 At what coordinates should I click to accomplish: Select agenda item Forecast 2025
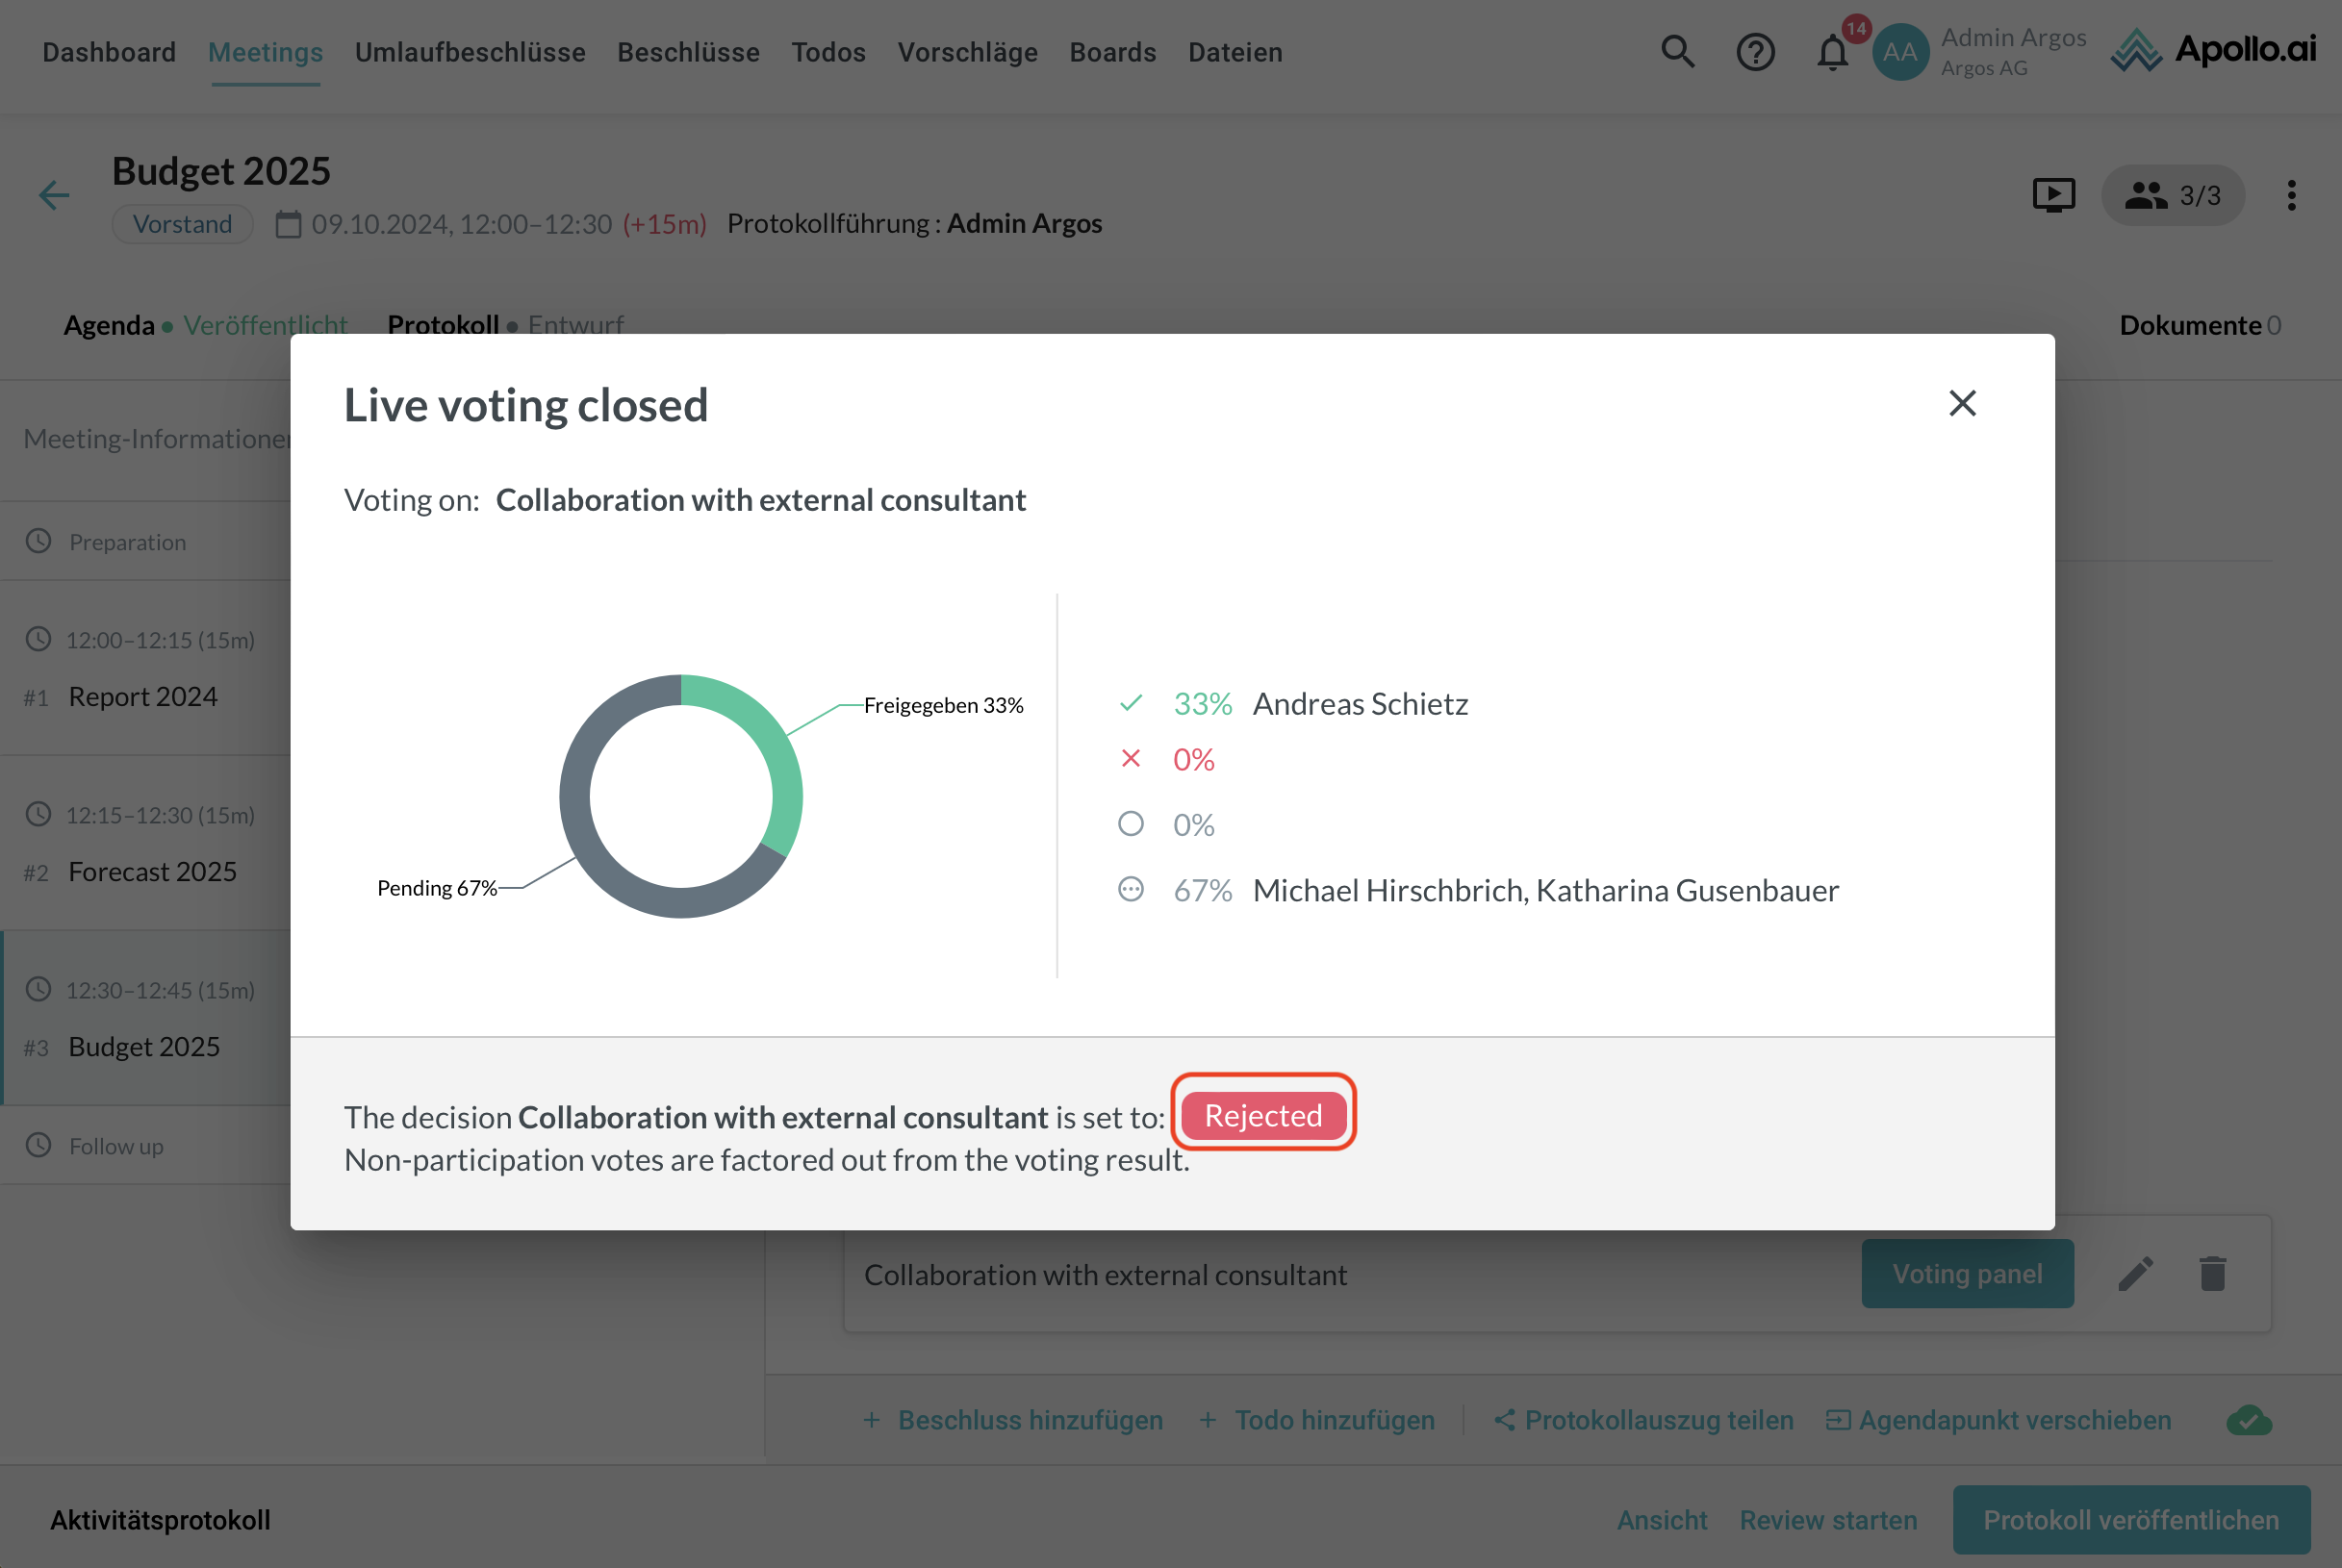click(x=152, y=872)
